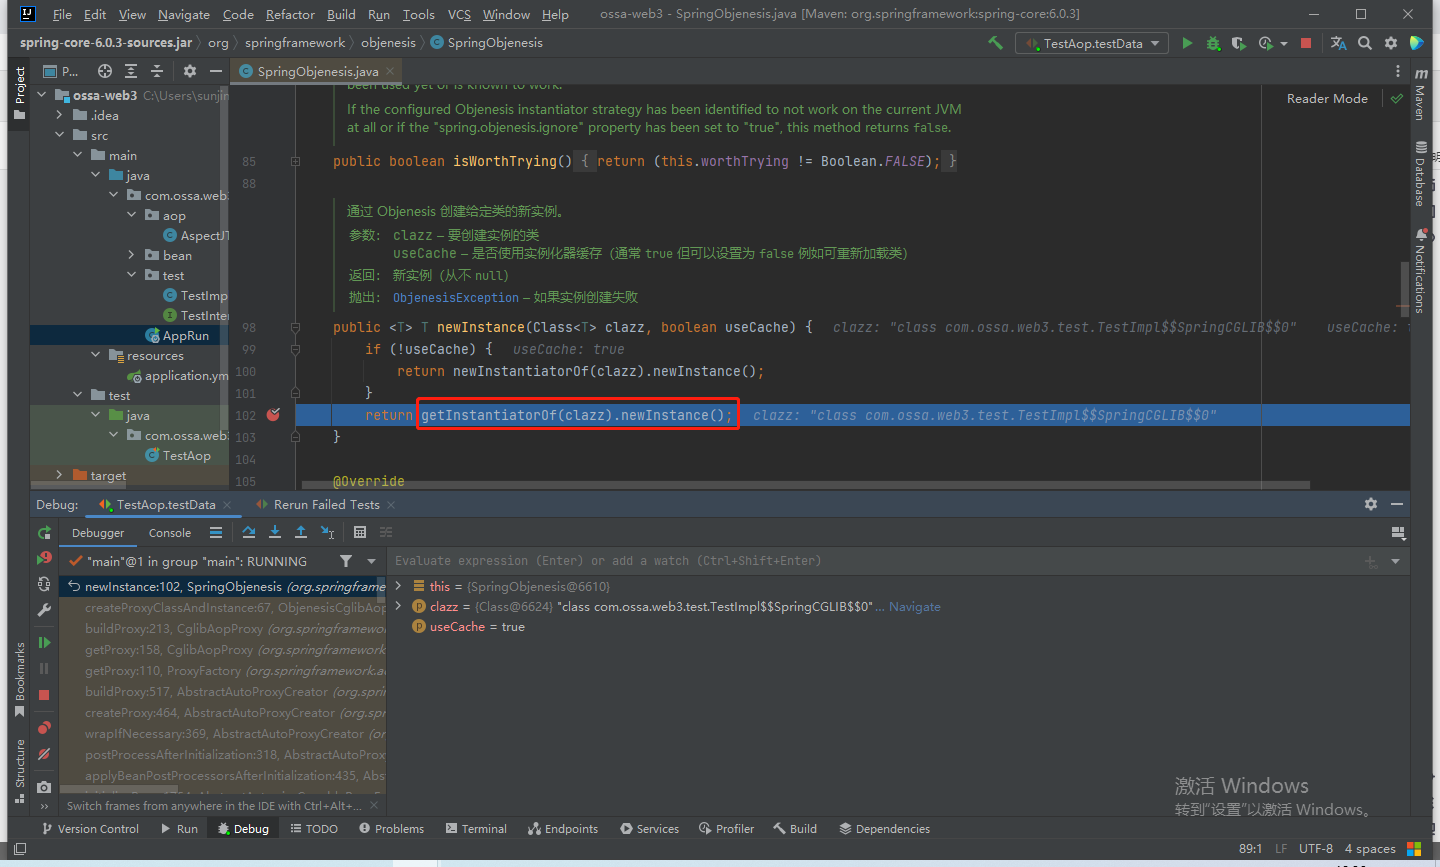Open Debug panel settings gear

pyautogui.click(x=1371, y=504)
